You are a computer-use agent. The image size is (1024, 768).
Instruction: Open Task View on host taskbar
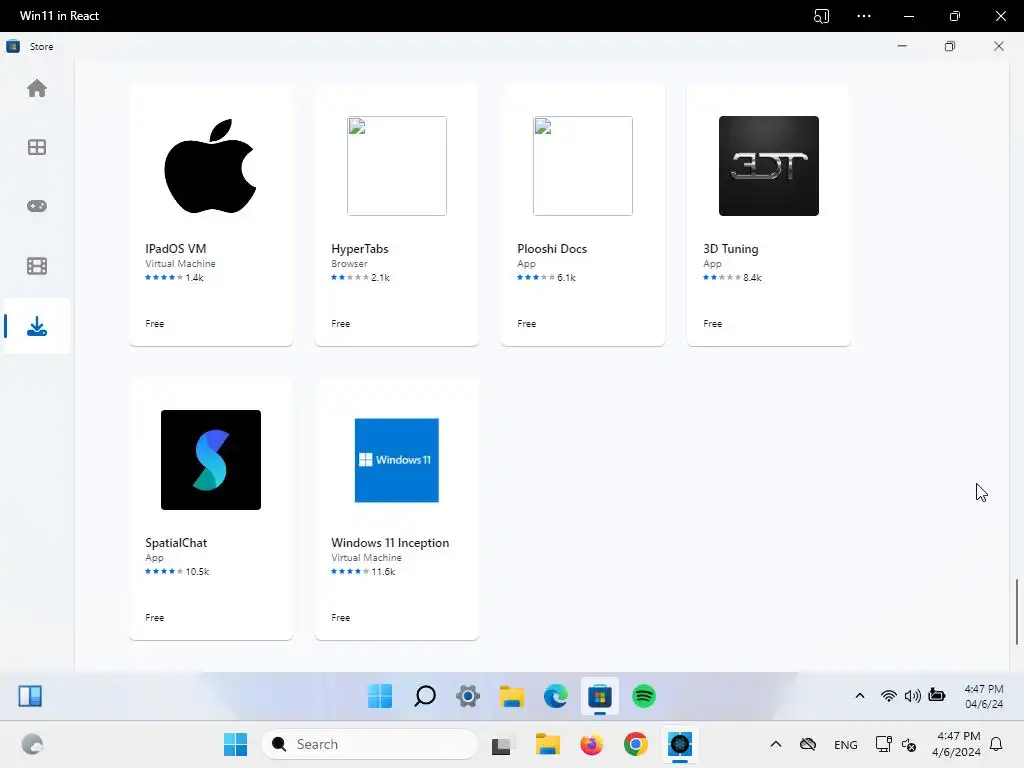tap(501, 744)
